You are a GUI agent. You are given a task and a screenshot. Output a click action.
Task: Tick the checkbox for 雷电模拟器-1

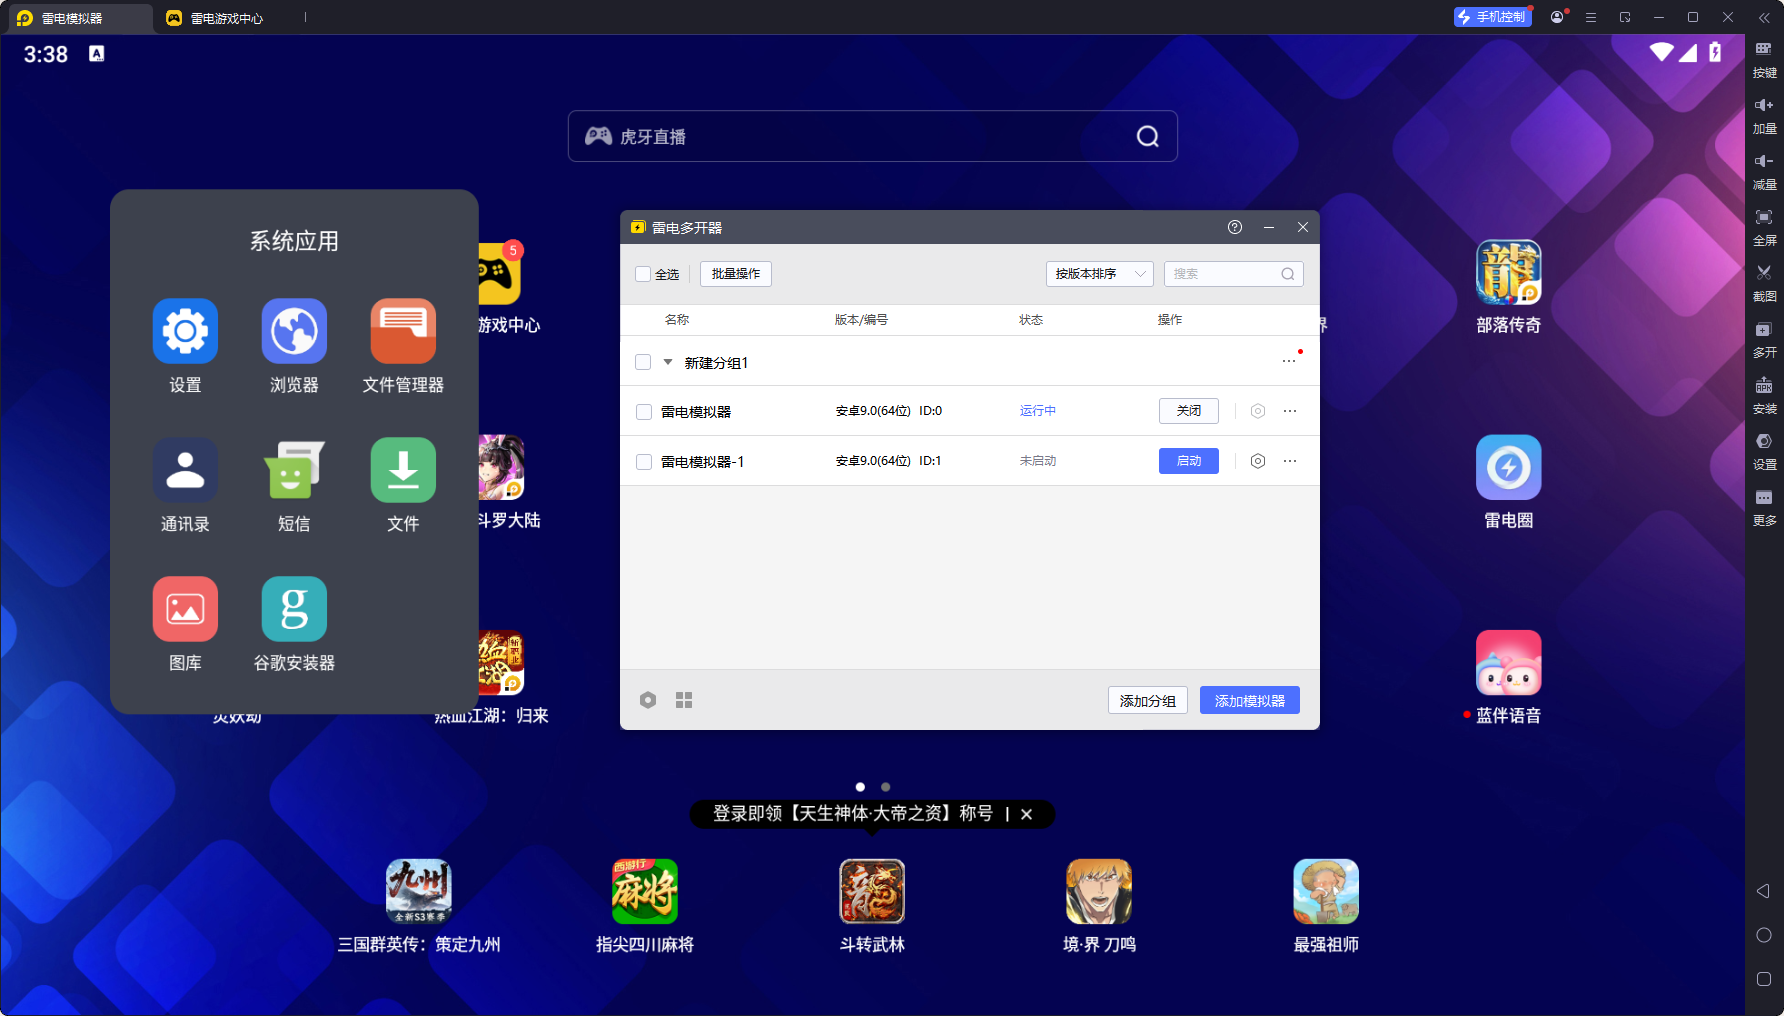[x=644, y=462]
